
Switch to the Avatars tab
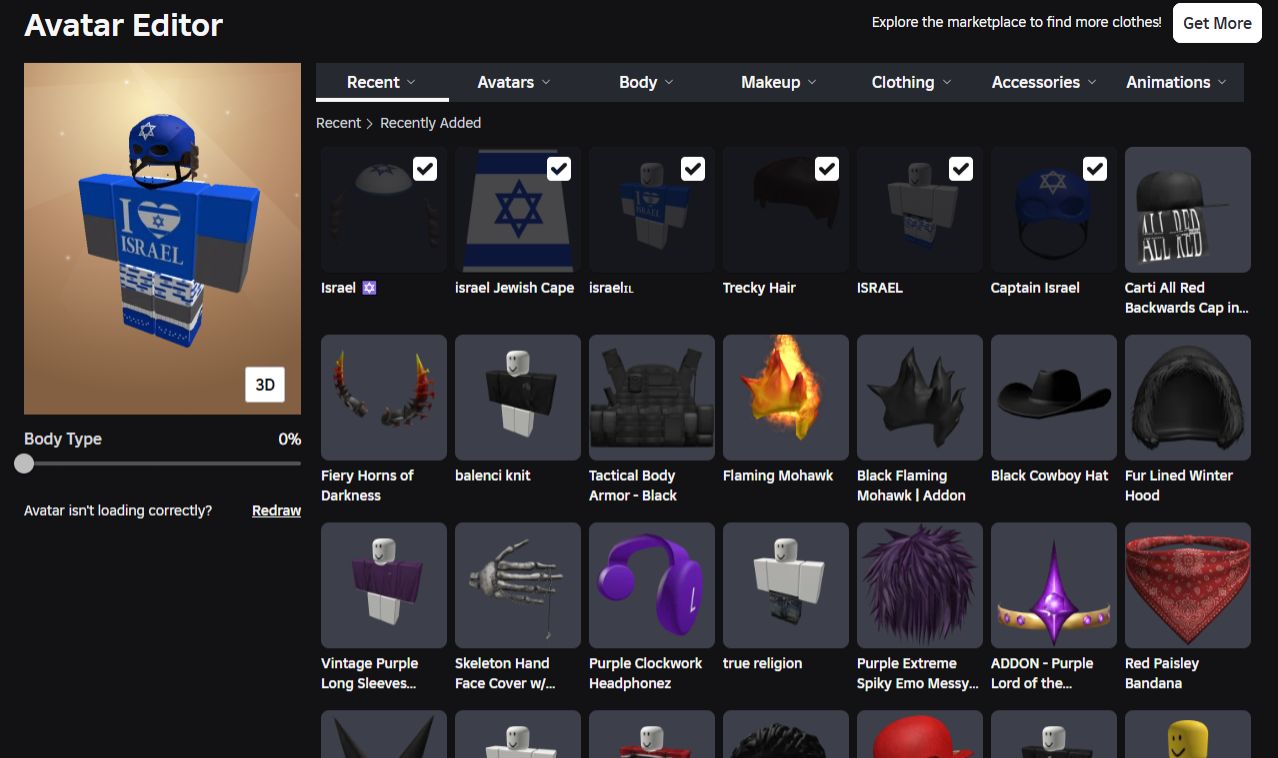[516, 82]
